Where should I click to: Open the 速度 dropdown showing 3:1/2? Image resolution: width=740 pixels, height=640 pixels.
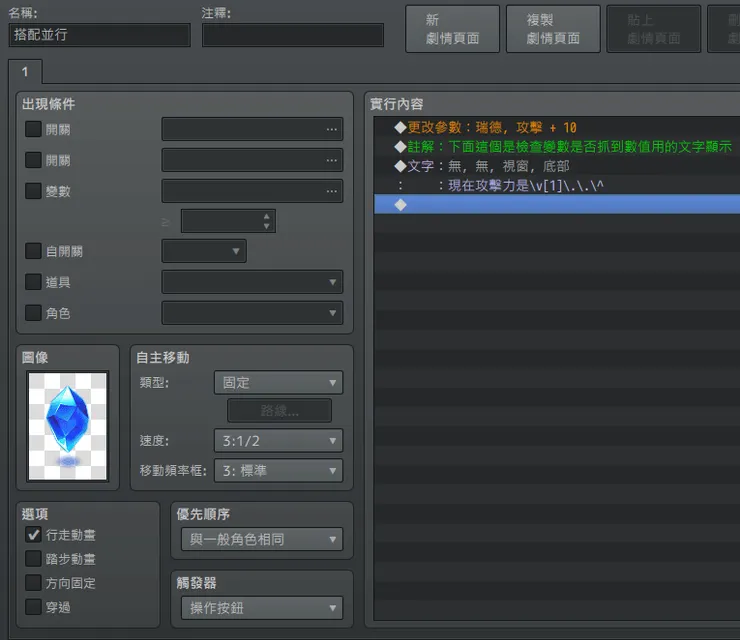pos(278,441)
